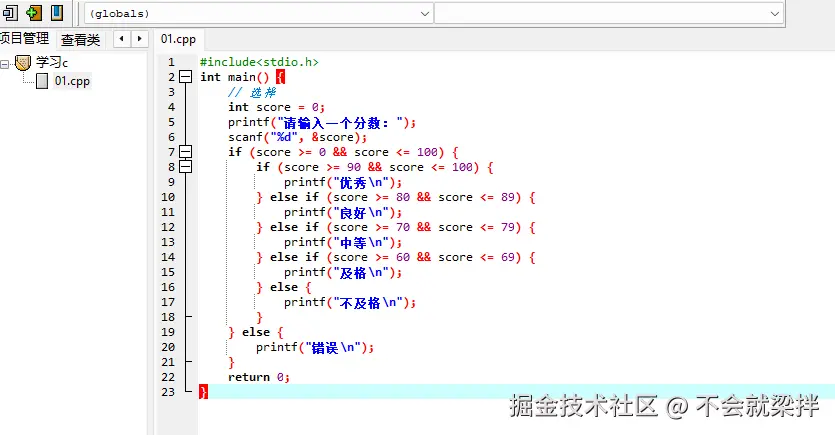The height and width of the screenshot is (435, 835).
Task: Click the '} else {' on line 19
Action: (x=256, y=332)
